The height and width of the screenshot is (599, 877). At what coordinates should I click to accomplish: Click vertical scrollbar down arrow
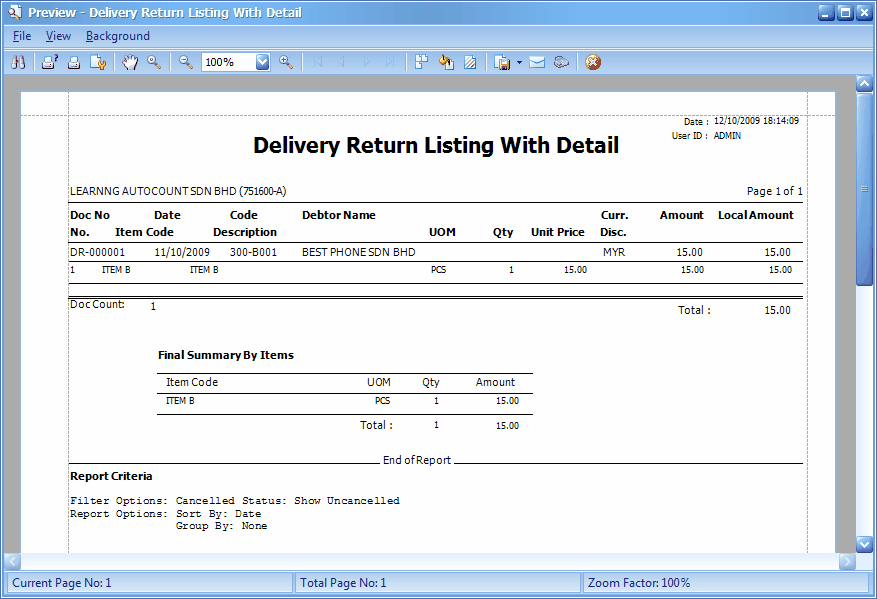coord(864,544)
